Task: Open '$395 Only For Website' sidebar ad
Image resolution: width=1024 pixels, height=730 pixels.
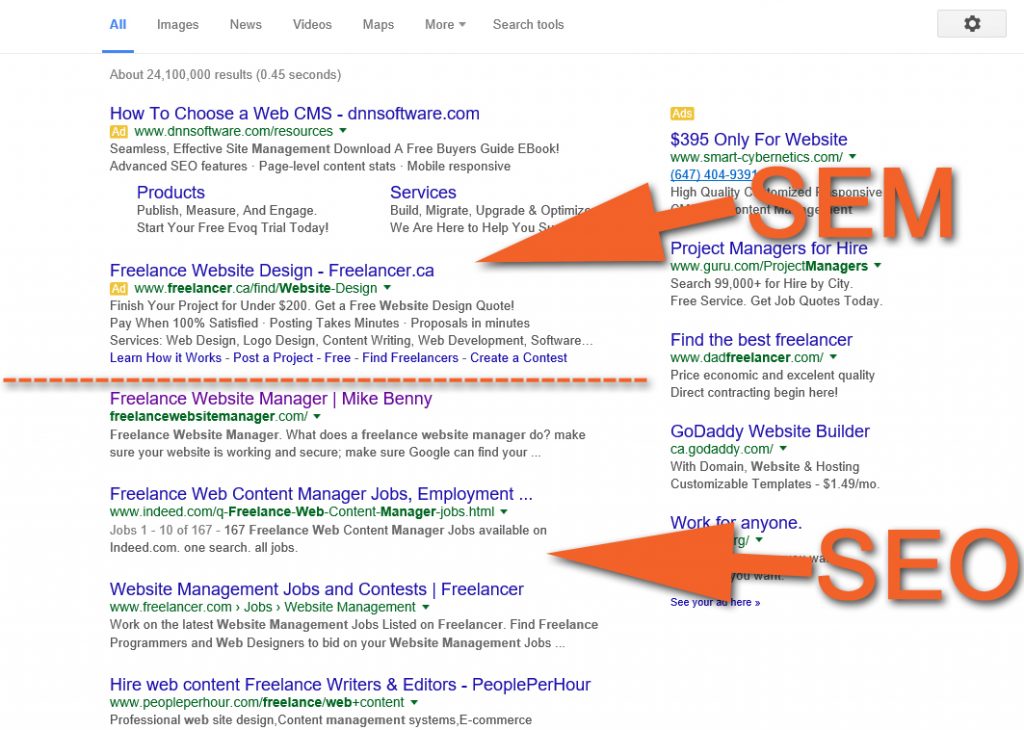Action: [x=759, y=140]
